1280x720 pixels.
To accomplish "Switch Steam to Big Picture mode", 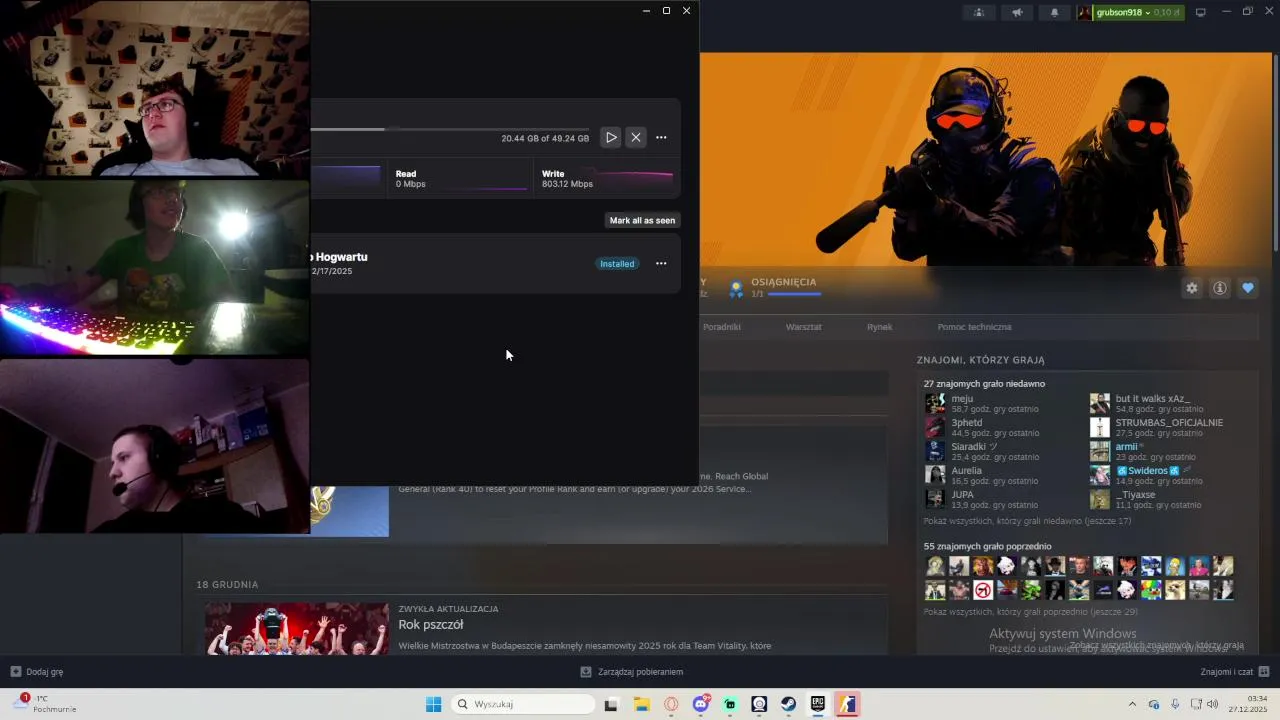I will point(1201,12).
